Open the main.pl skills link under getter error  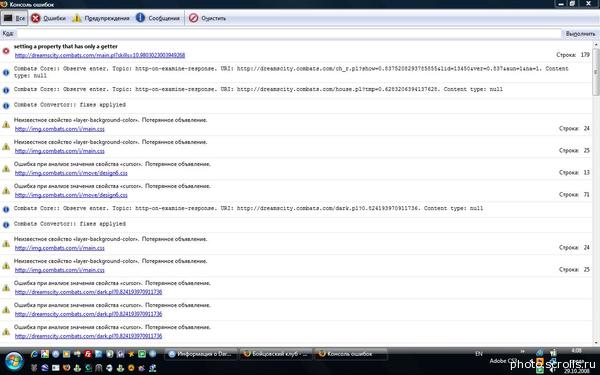click(x=100, y=55)
